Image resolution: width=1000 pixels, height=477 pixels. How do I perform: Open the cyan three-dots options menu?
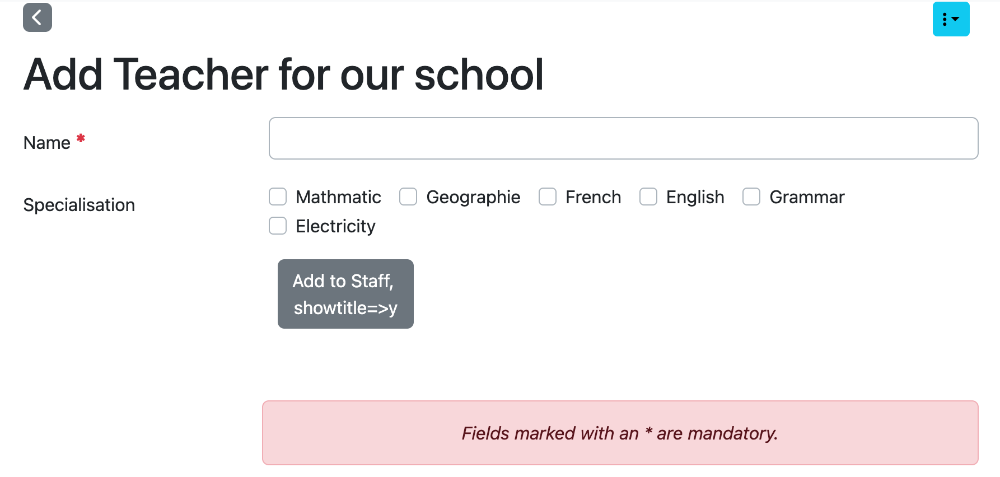tap(951, 19)
